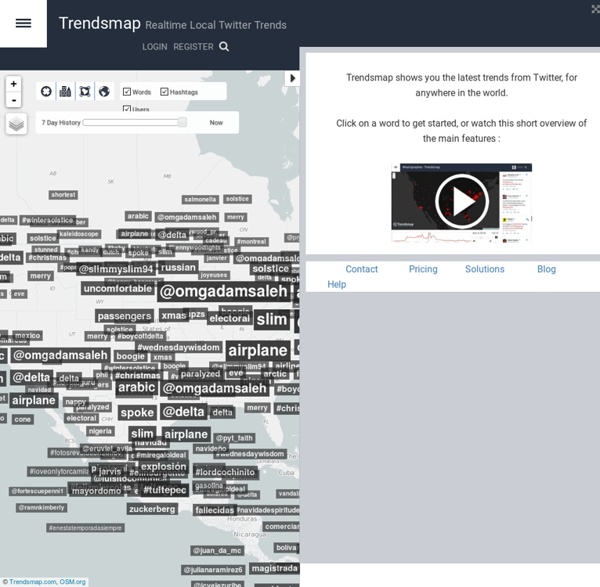Click the 'shortest' trend word
The width and height of the screenshot is (600, 587).
tap(63, 195)
